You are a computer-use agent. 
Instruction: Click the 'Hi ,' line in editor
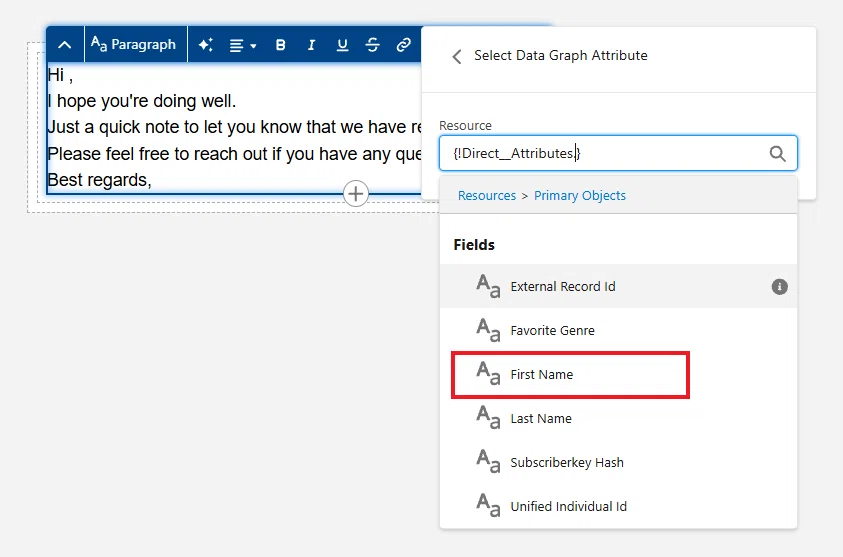click(x=60, y=75)
